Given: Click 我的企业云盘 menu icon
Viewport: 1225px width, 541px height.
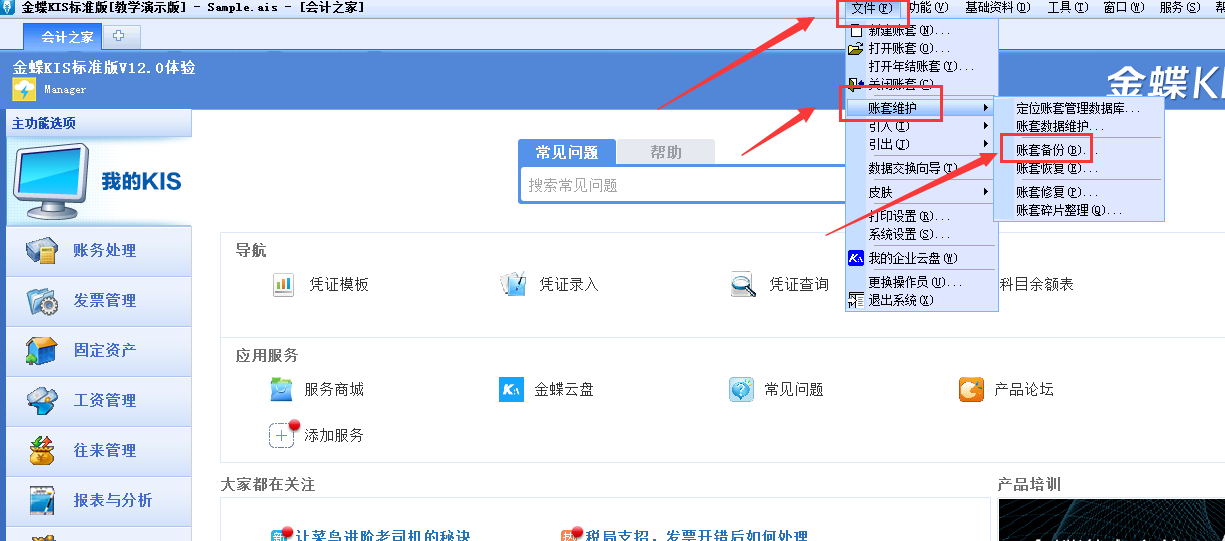Looking at the screenshot, I should point(855,258).
